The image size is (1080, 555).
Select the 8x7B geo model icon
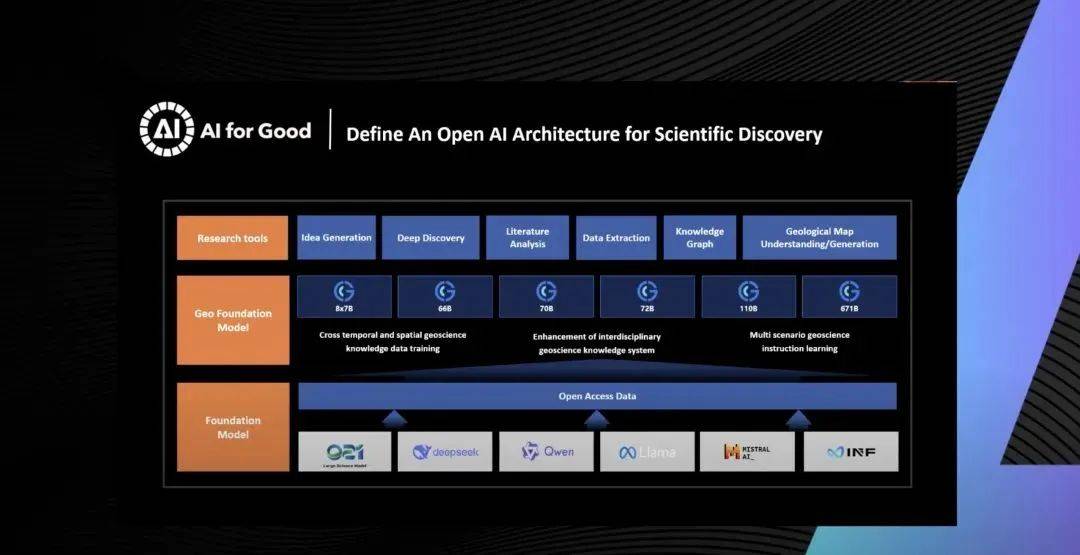pos(344,290)
